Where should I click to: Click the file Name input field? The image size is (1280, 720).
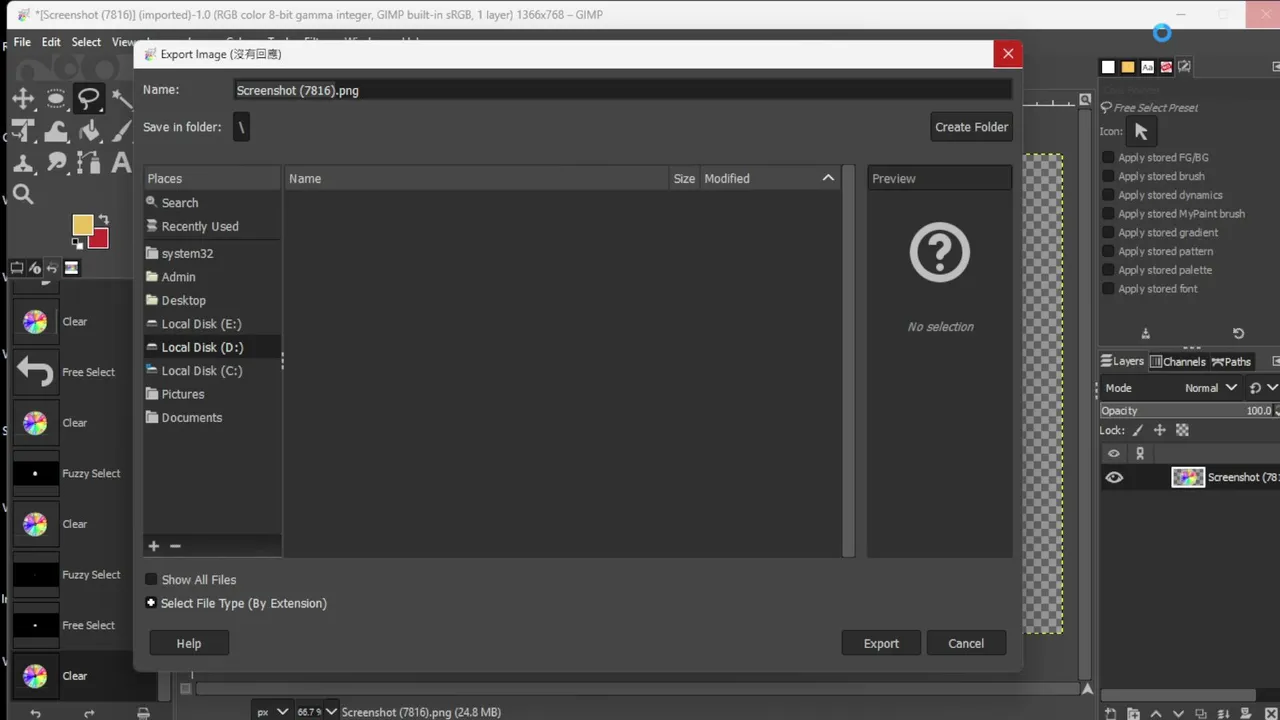[x=623, y=90]
